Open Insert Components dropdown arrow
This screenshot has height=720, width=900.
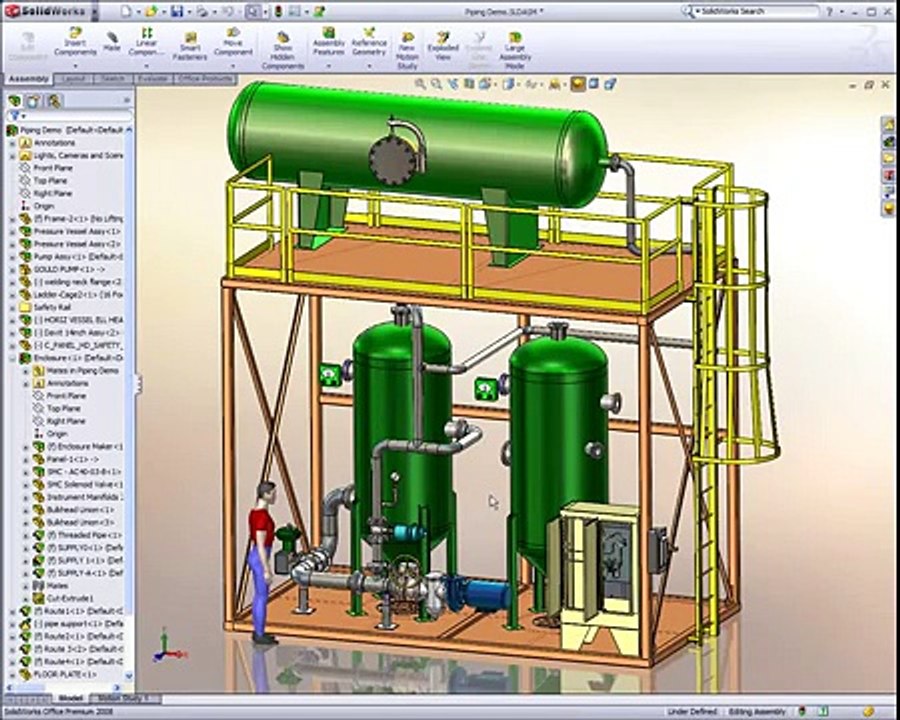click(x=75, y=65)
